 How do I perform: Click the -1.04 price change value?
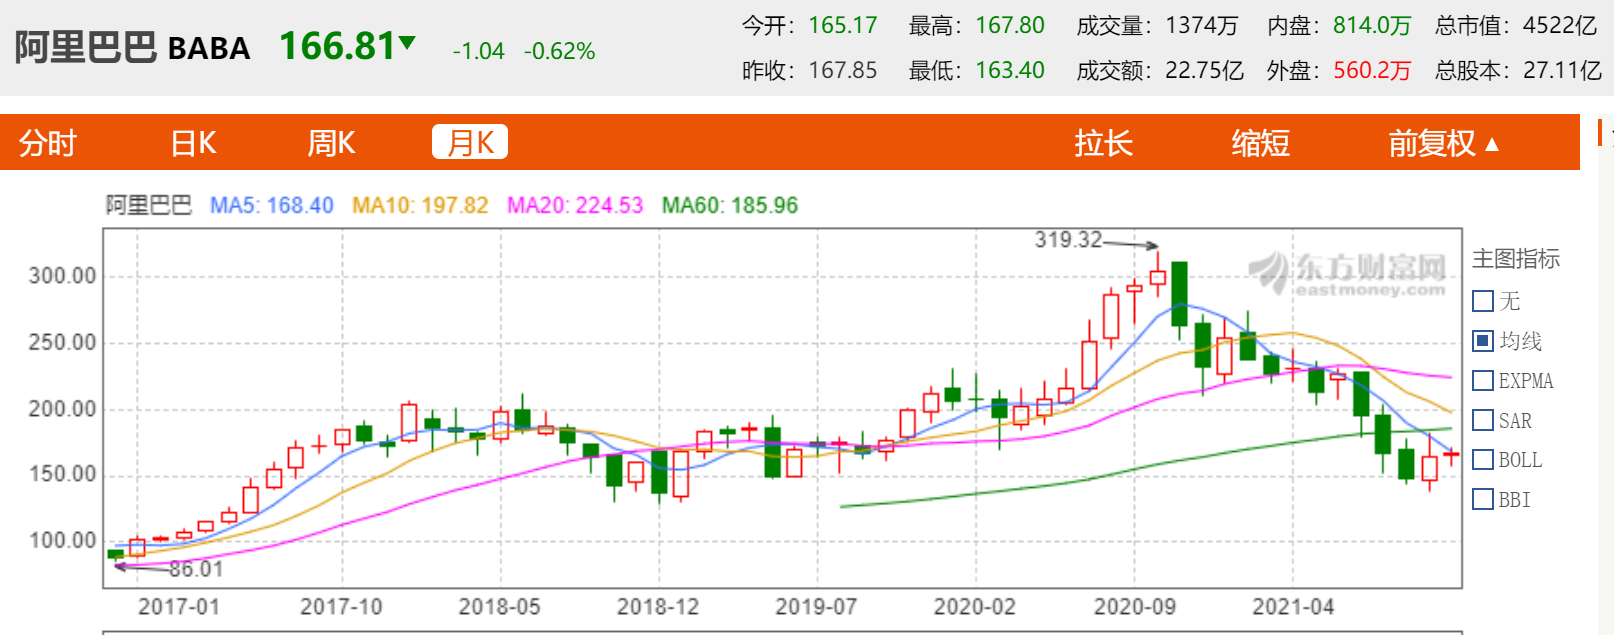pos(479,51)
